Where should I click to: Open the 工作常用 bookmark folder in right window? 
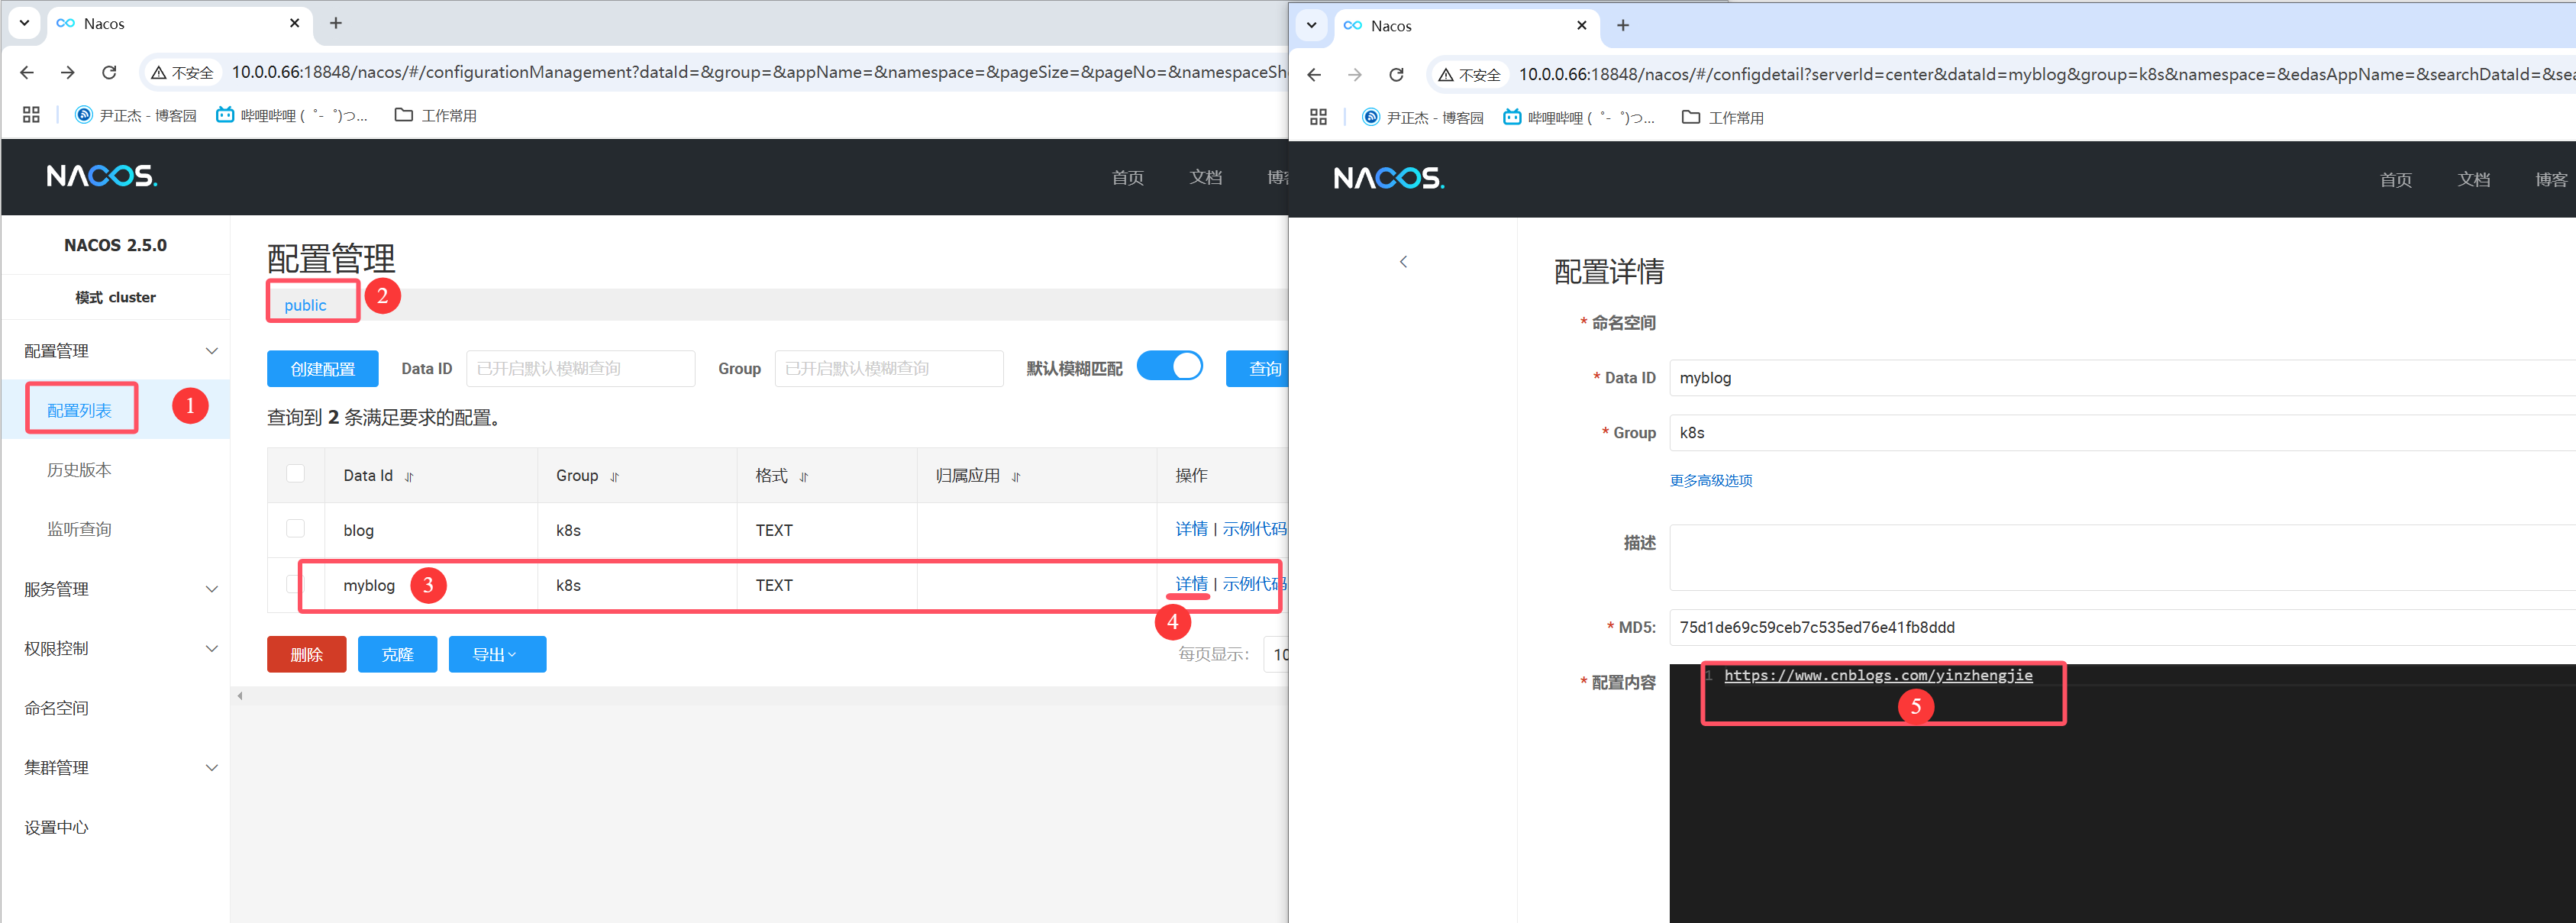[x=1723, y=118]
